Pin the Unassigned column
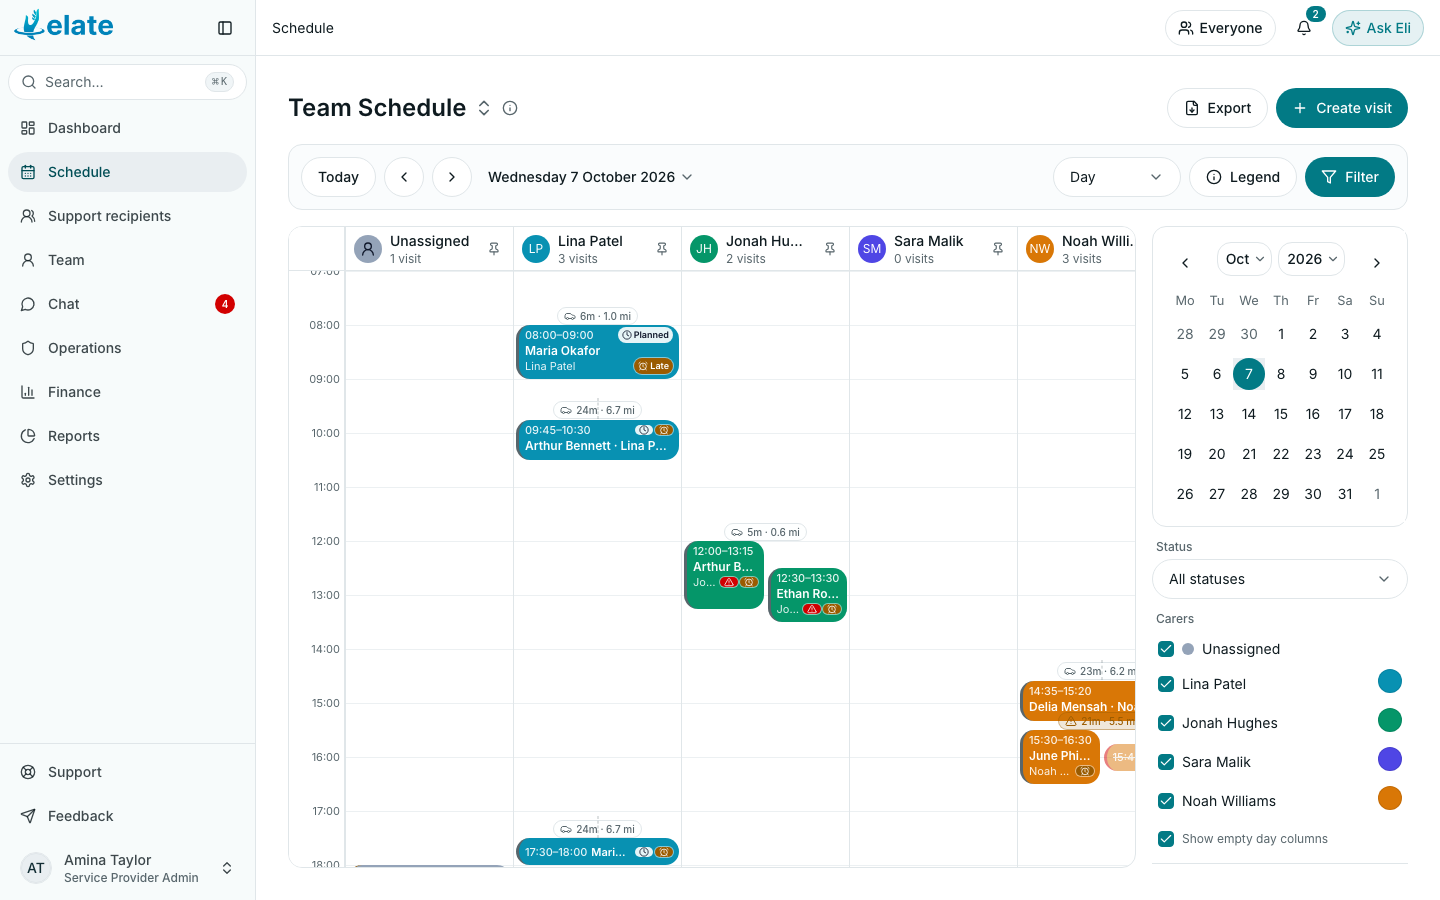 click(494, 249)
